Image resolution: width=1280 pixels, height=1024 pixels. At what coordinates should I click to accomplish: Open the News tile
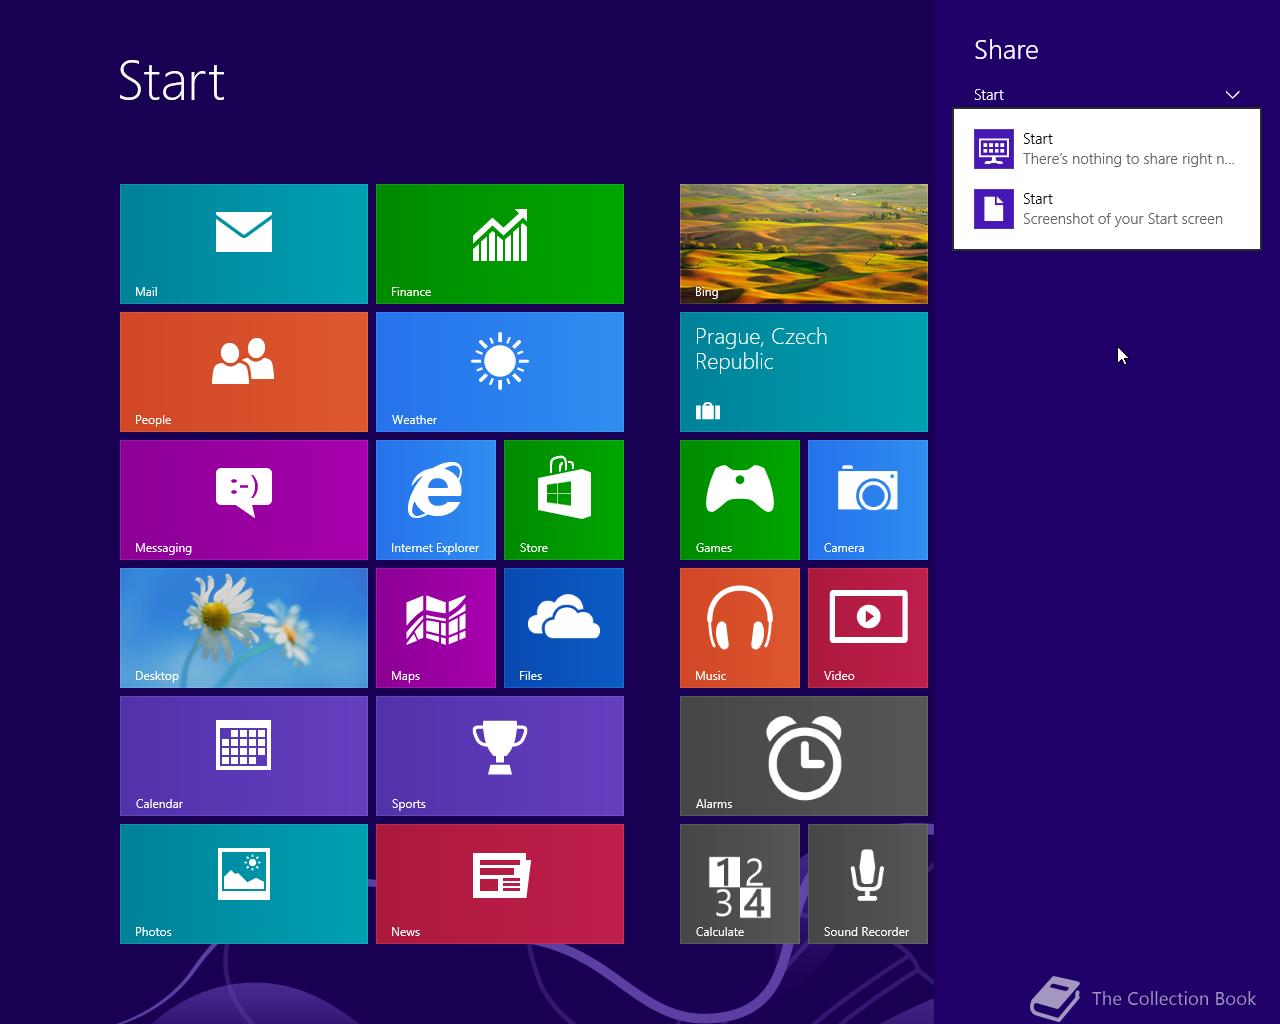tap(500, 884)
